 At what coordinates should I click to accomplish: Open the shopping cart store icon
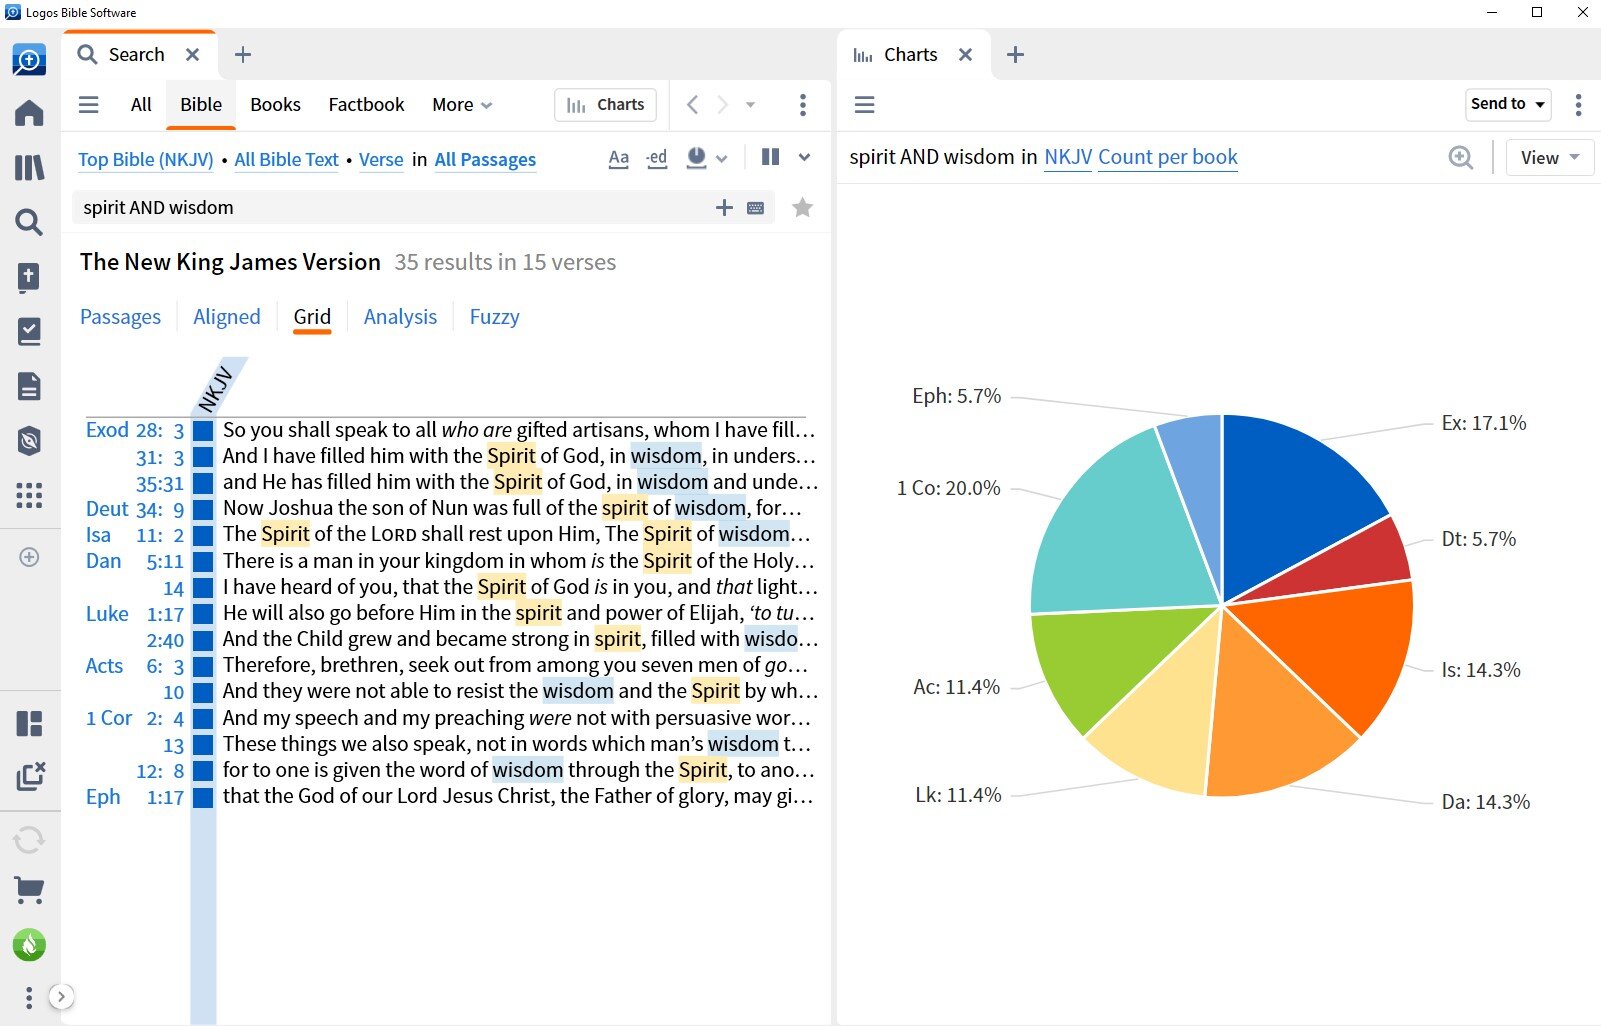29,890
